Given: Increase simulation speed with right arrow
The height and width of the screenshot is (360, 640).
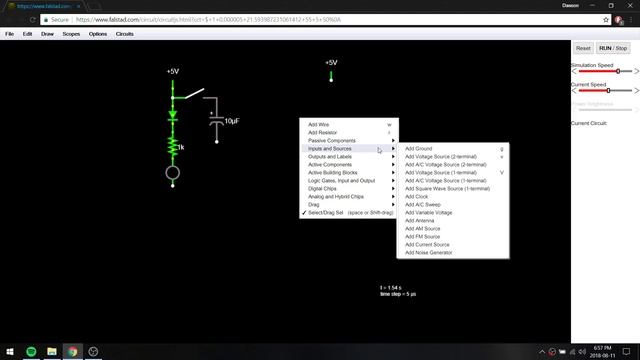Looking at the screenshot, I should click(636, 71).
